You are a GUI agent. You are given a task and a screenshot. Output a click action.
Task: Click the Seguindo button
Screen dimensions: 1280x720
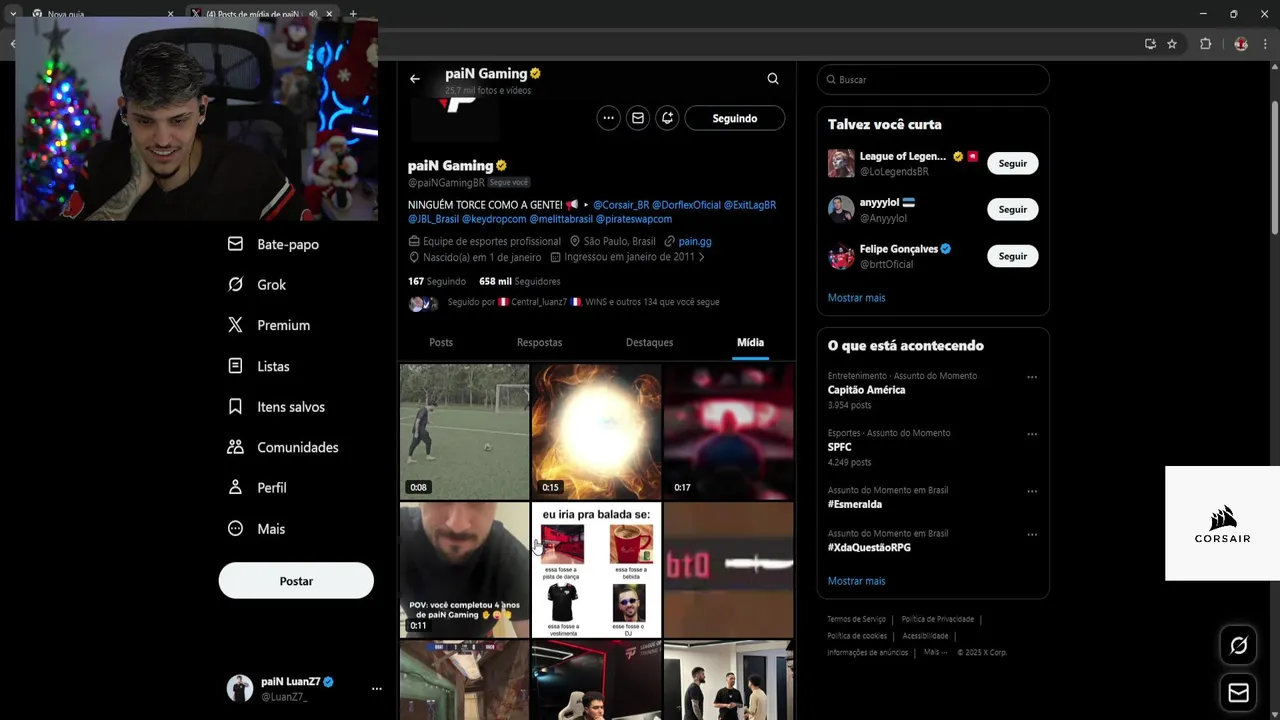(735, 118)
